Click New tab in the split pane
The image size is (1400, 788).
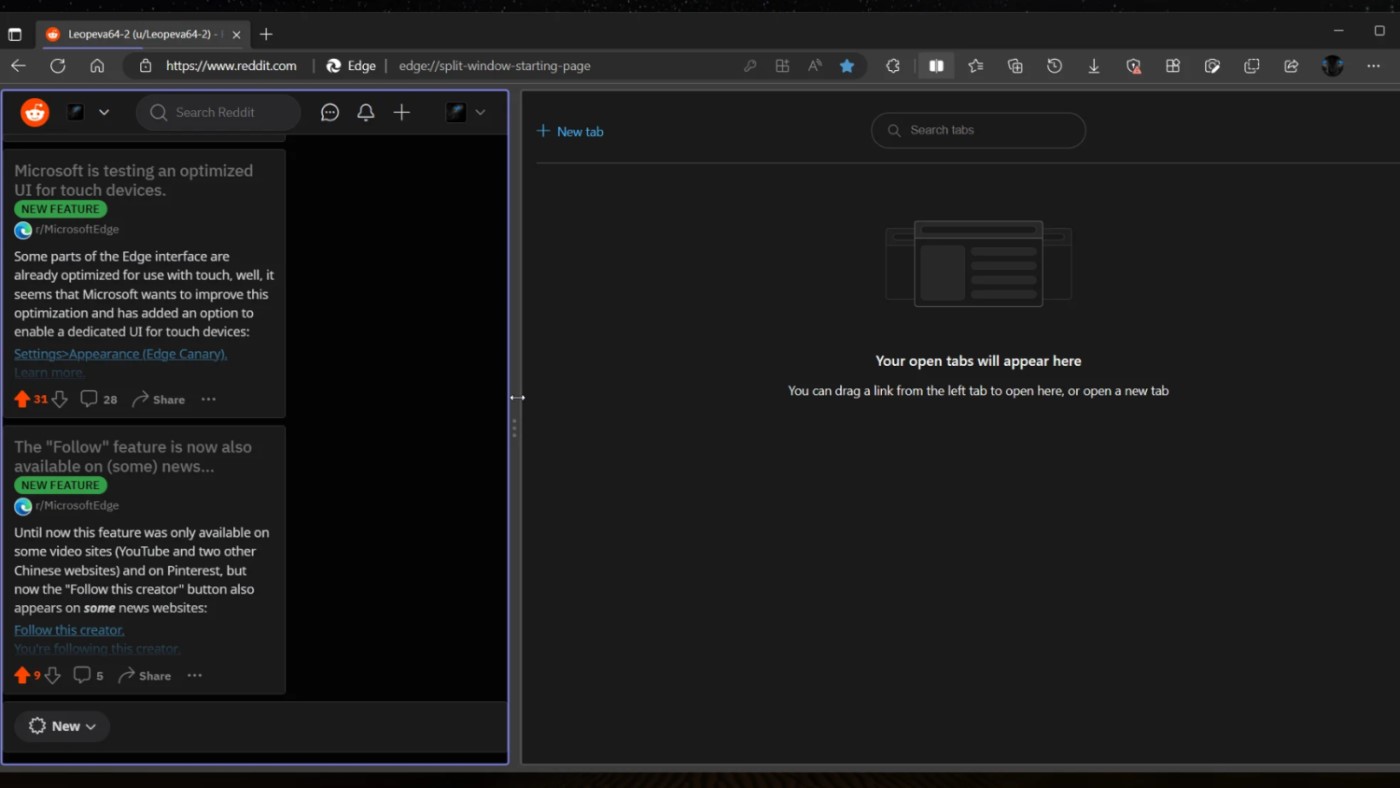[570, 131]
